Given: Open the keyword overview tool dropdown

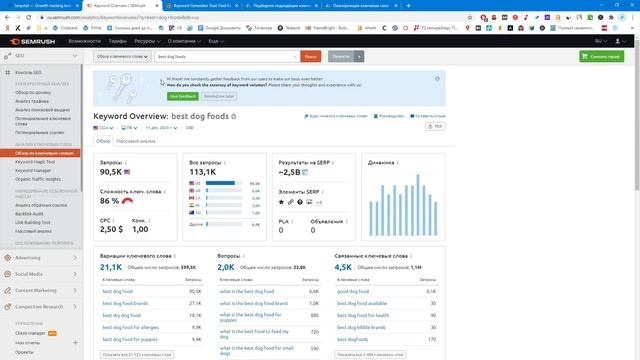Looking at the screenshot, I should (122, 56).
